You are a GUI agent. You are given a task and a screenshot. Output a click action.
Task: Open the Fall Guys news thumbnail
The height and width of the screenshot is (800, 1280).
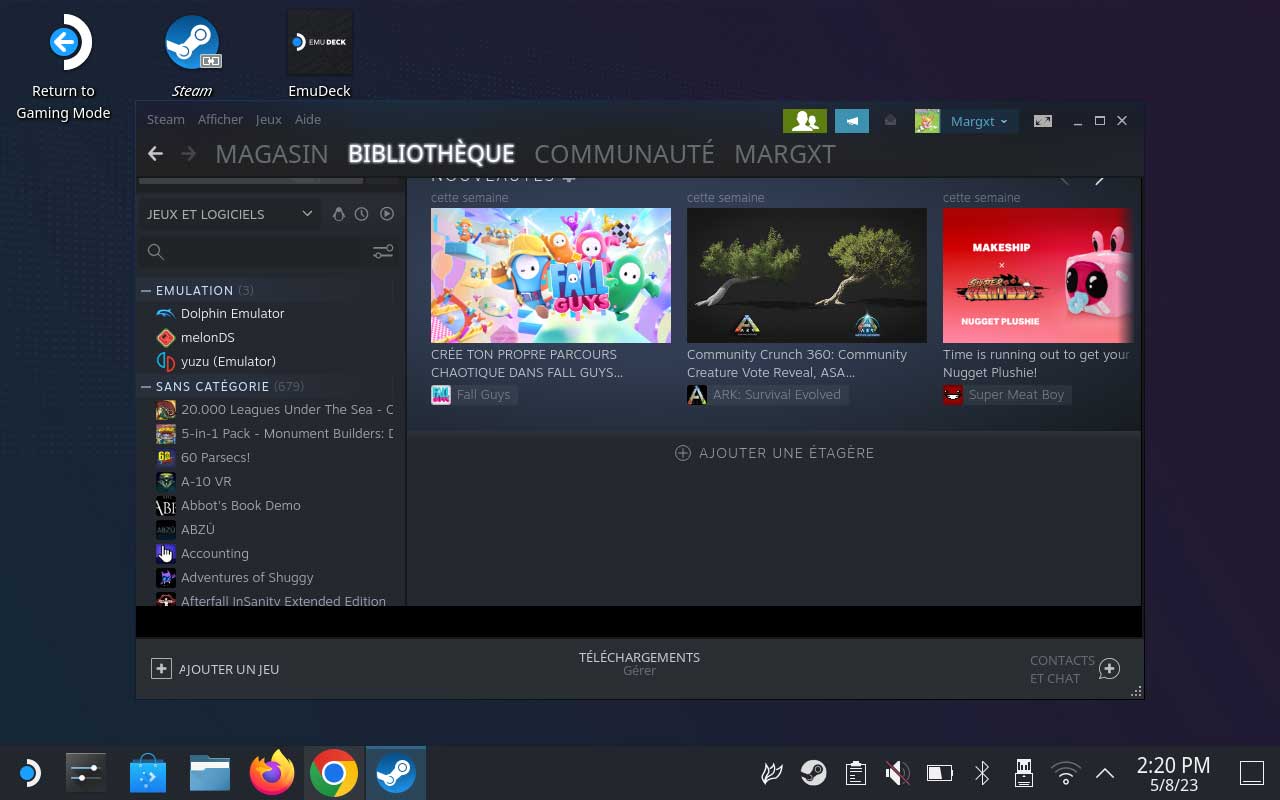(x=551, y=275)
